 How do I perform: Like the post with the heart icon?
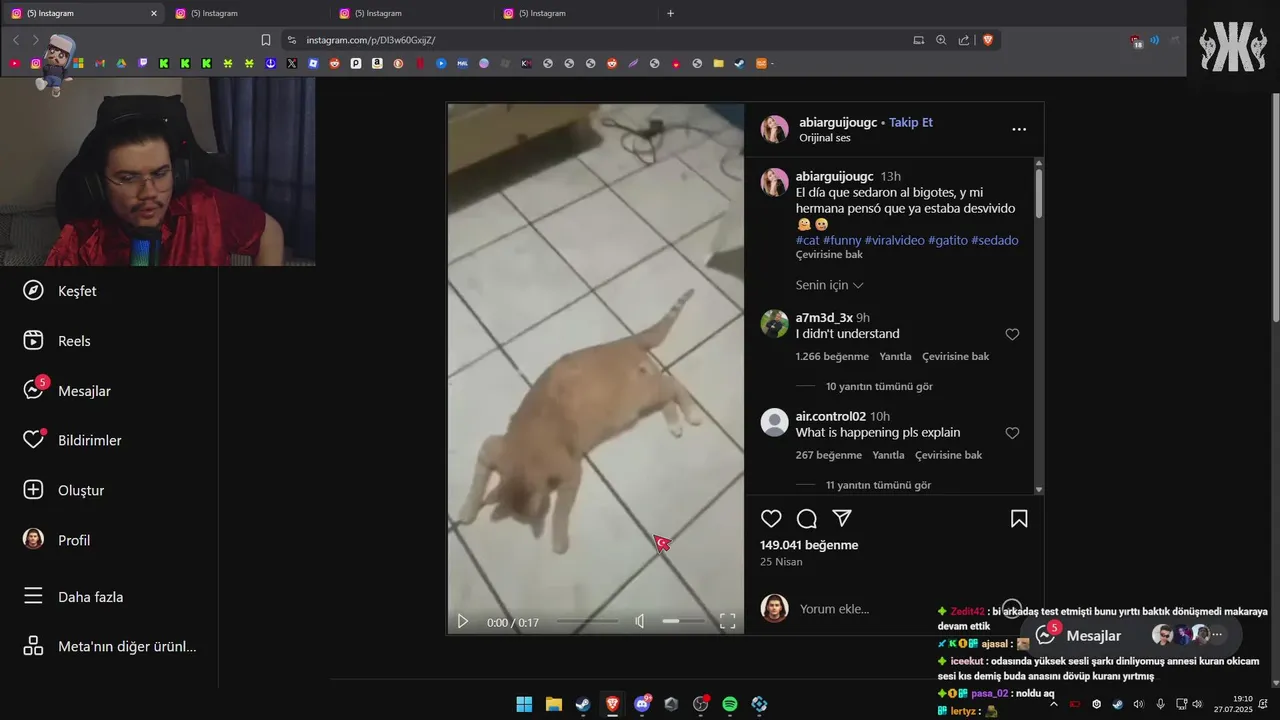click(771, 518)
